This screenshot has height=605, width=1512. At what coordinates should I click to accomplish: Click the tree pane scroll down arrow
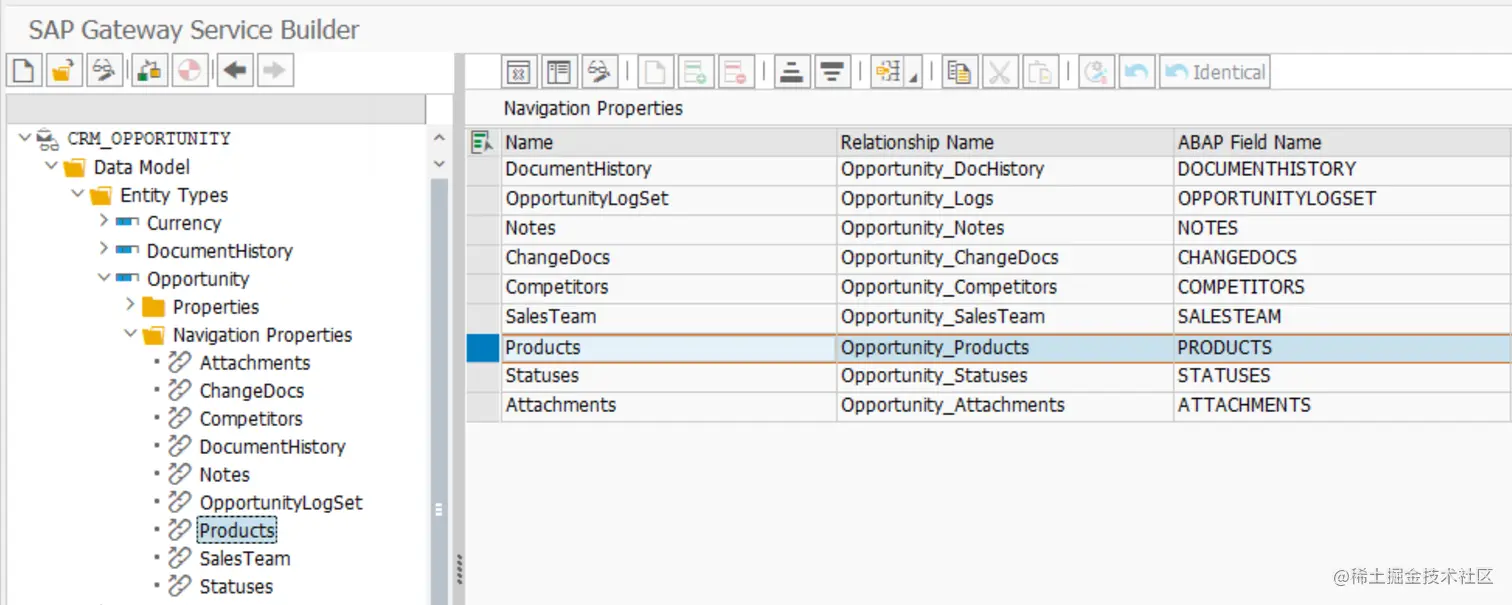coord(440,164)
